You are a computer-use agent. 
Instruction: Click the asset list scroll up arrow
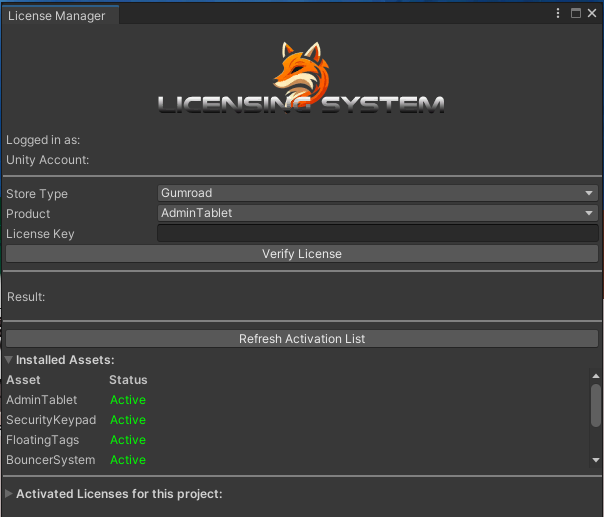pyautogui.click(x=596, y=376)
